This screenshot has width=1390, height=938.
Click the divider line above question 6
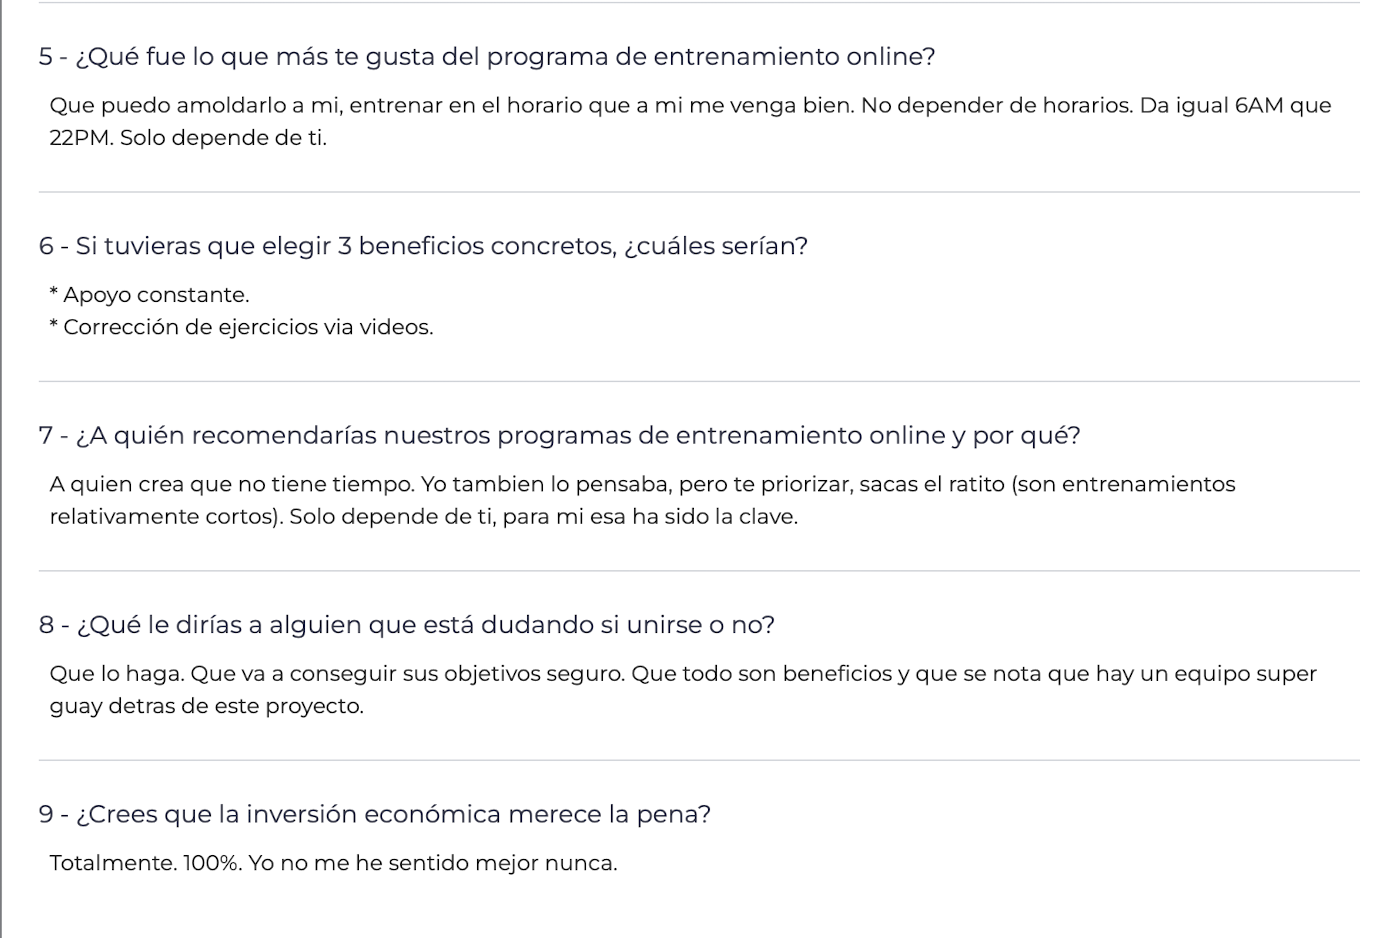(x=698, y=192)
